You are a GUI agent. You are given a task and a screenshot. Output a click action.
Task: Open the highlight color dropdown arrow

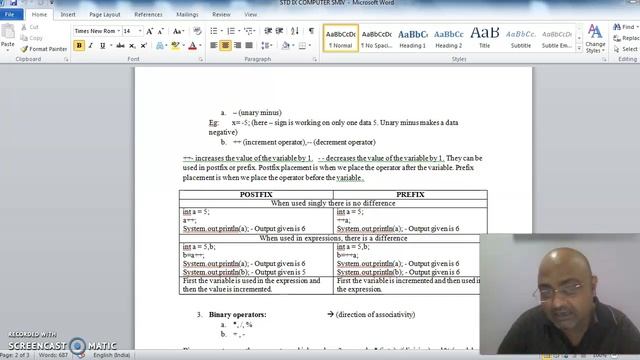(184, 45)
